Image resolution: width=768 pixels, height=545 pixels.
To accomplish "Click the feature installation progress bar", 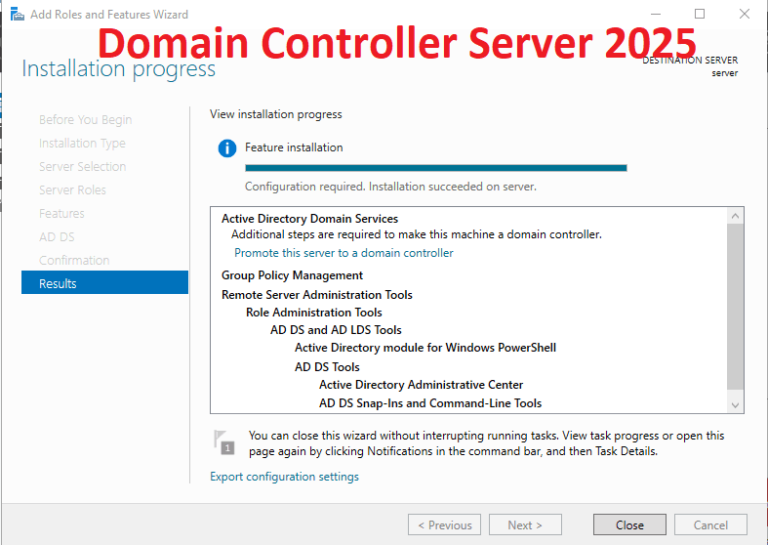I will [x=436, y=168].
